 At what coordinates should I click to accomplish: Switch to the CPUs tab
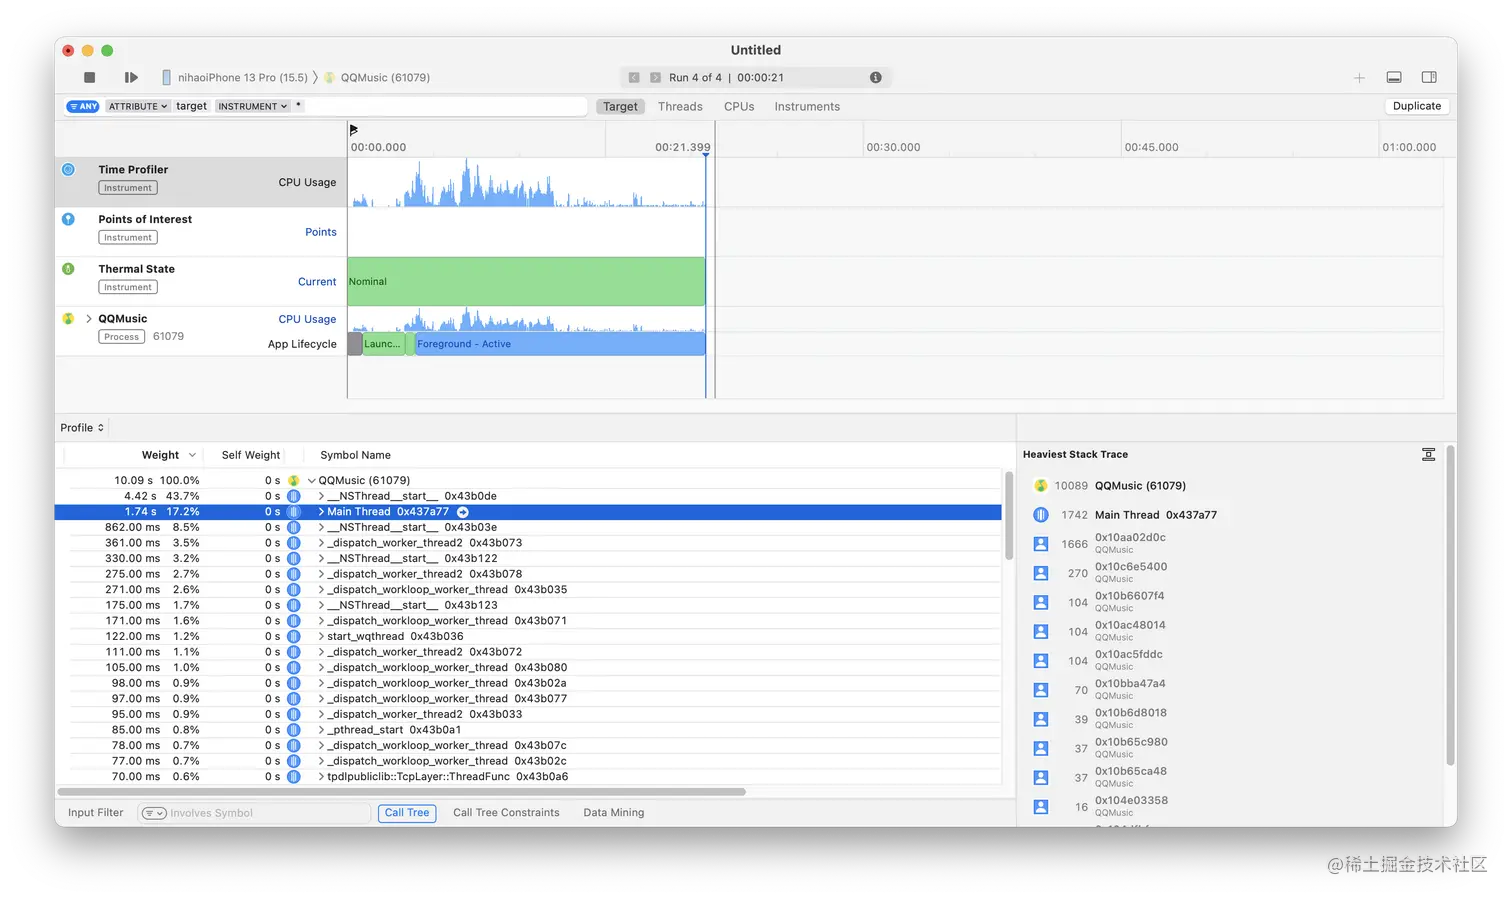(x=739, y=106)
